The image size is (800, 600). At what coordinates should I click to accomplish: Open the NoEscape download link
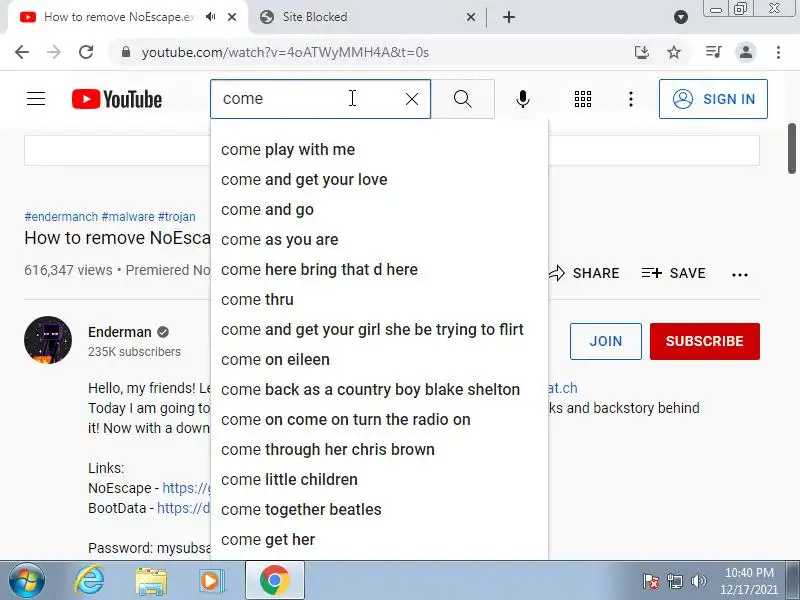(x=186, y=488)
